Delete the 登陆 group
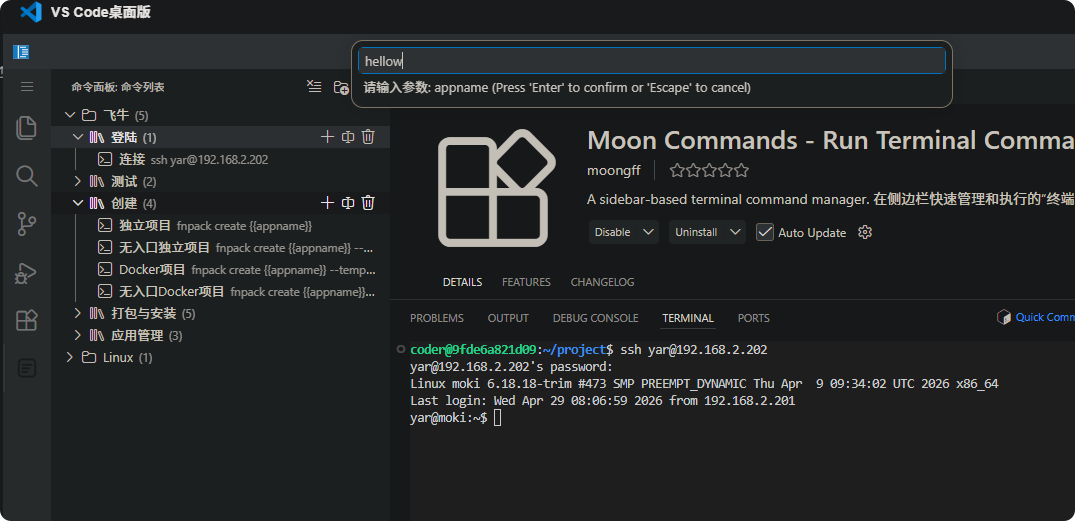This screenshot has height=521, width=1075. (368, 137)
